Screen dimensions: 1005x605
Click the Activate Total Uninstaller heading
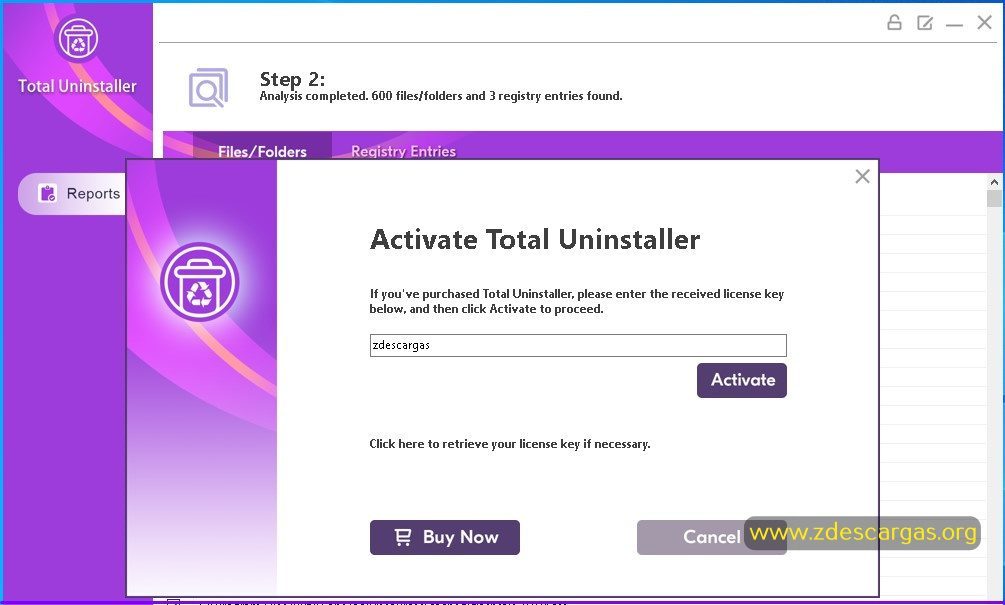coord(535,240)
